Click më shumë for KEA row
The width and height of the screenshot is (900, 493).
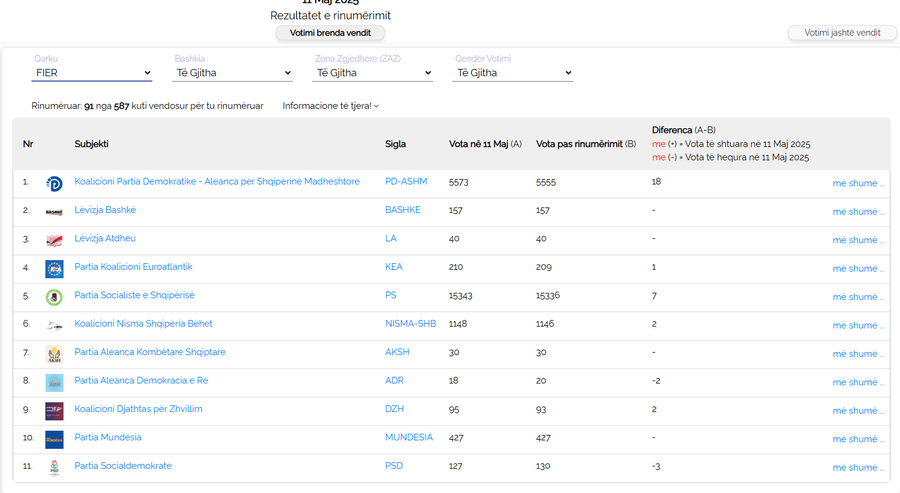click(x=858, y=269)
